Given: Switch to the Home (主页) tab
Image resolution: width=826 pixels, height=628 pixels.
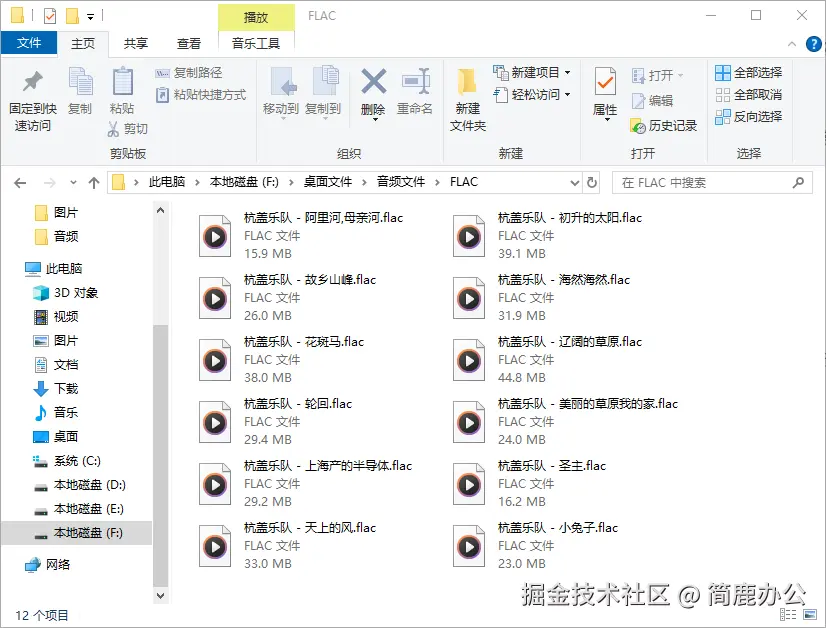Looking at the screenshot, I should [x=83, y=44].
